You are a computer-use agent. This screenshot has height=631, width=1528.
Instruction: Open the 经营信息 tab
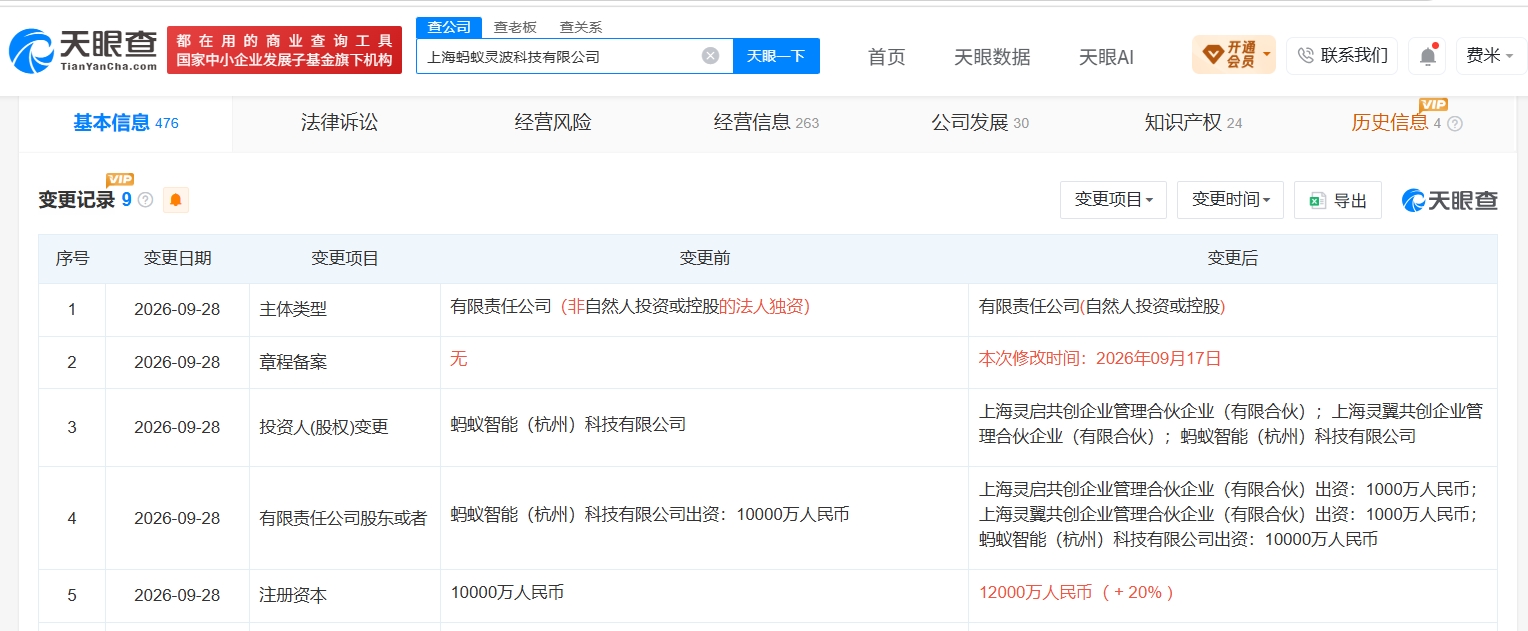coord(766,123)
